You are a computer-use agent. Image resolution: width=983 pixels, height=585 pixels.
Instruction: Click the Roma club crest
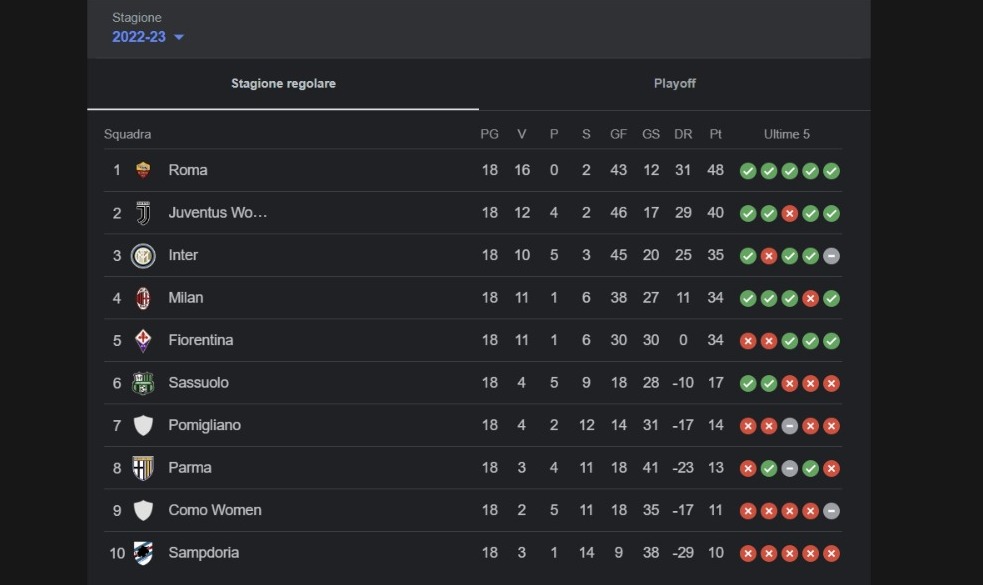(x=143, y=170)
